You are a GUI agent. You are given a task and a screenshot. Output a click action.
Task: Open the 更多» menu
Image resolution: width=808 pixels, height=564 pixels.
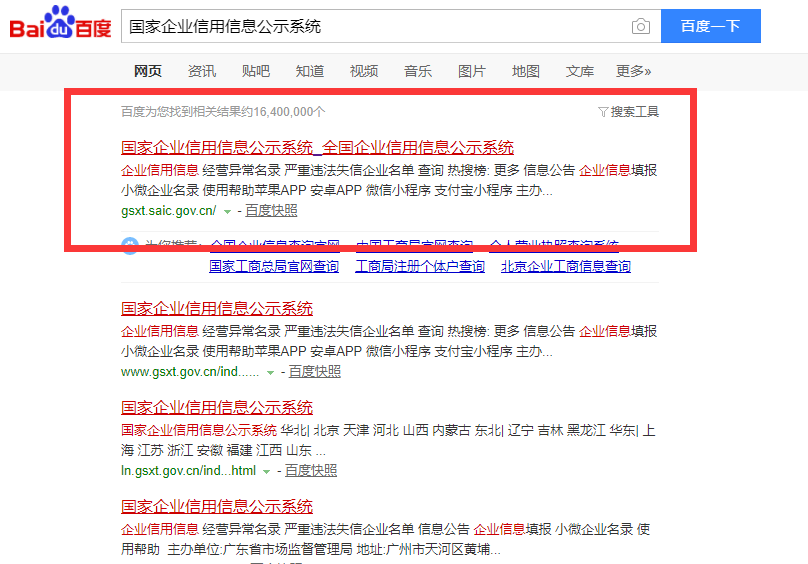(633, 71)
